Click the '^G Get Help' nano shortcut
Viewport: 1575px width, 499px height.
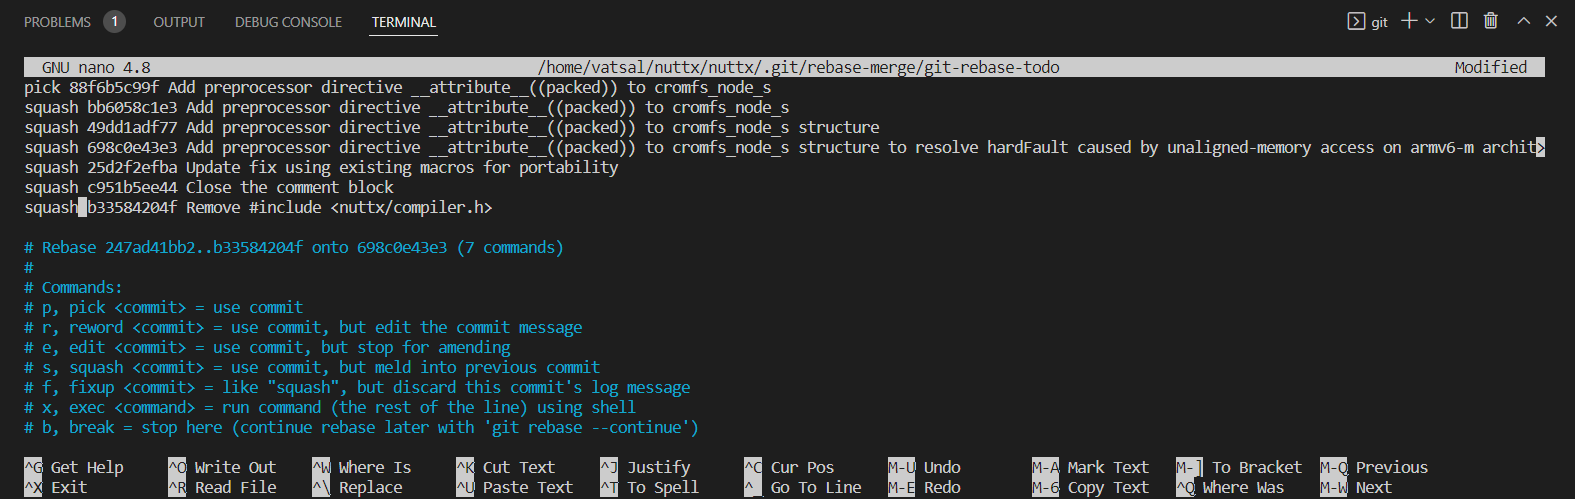[x=74, y=467]
